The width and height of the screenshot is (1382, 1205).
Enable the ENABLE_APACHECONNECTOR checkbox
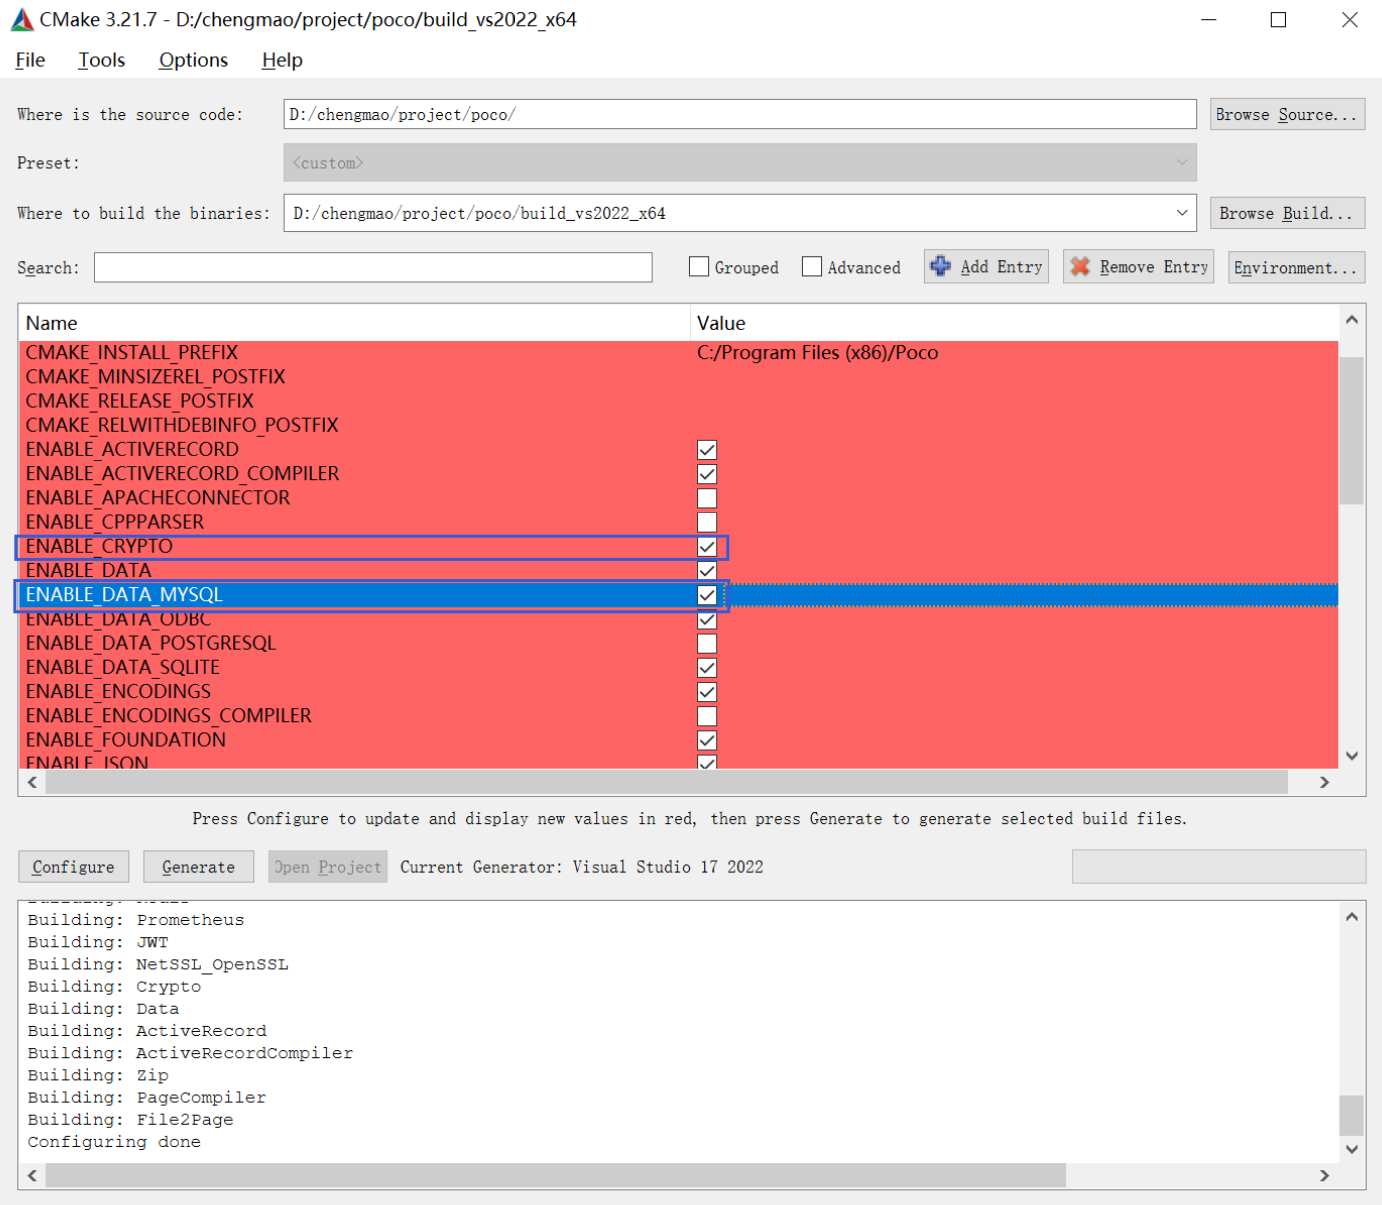point(707,498)
